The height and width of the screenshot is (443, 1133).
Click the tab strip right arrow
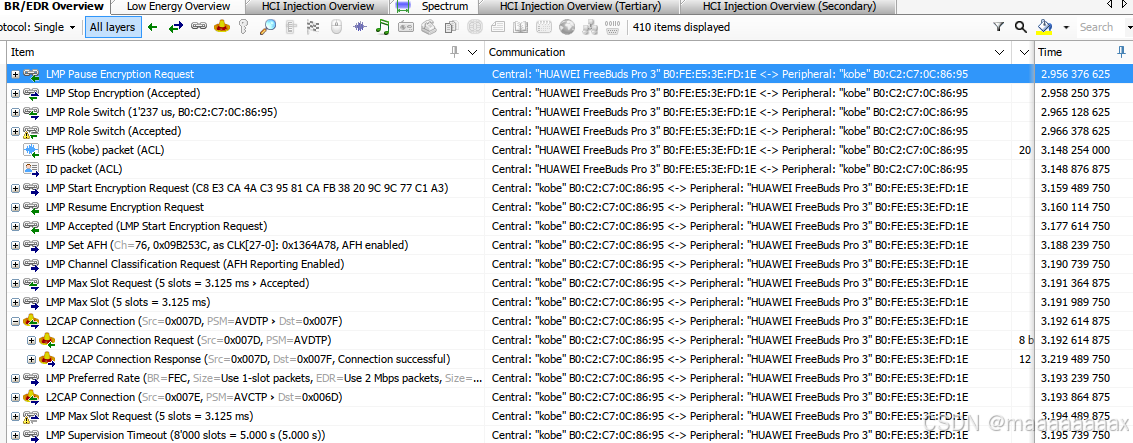coord(1126,6)
